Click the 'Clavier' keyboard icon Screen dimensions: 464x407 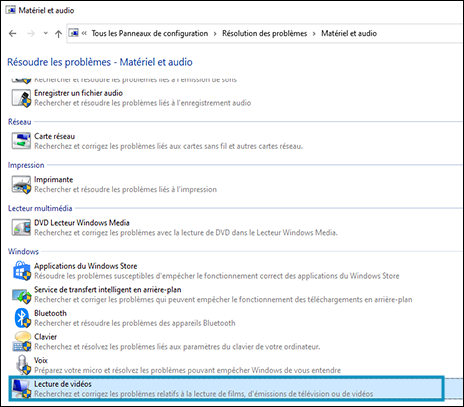22,342
